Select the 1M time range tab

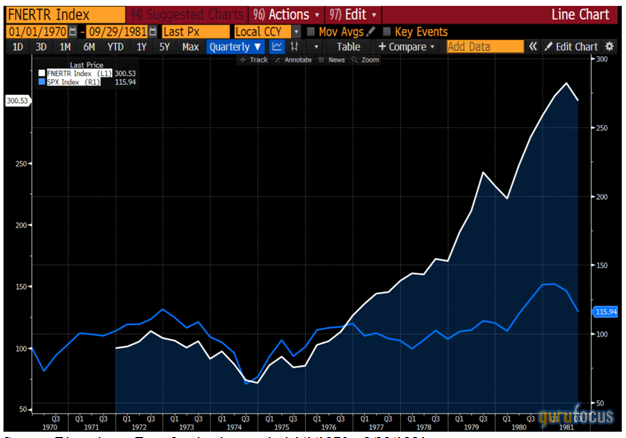[65, 47]
